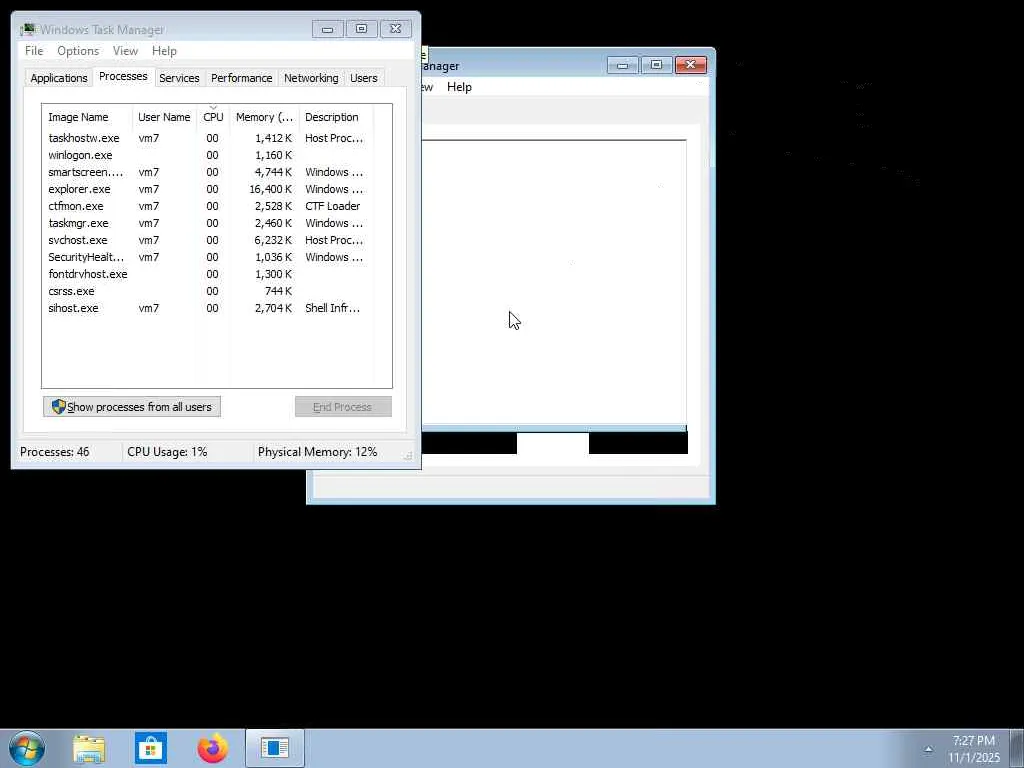Screen dimensions: 1024x768
Task: Click the Shell Infr... description cell
Action: [x=332, y=308]
